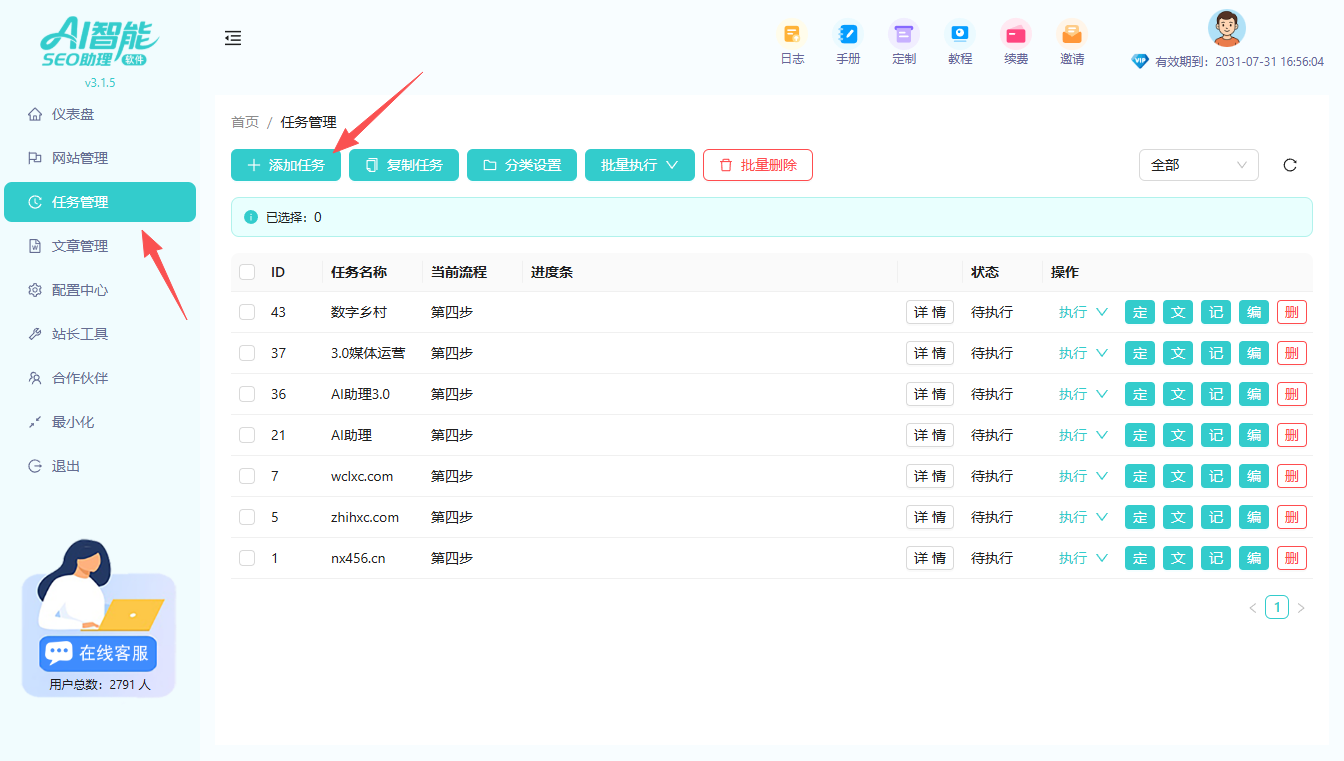Click 详情 button for wclxc.com task
The width and height of the screenshot is (1344, 761).
tap(929, 476)
